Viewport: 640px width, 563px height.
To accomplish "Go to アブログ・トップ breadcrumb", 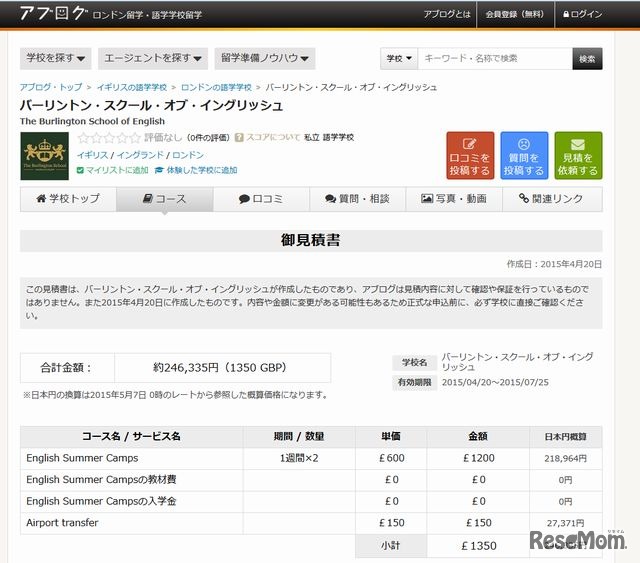I will coord(51,87).
